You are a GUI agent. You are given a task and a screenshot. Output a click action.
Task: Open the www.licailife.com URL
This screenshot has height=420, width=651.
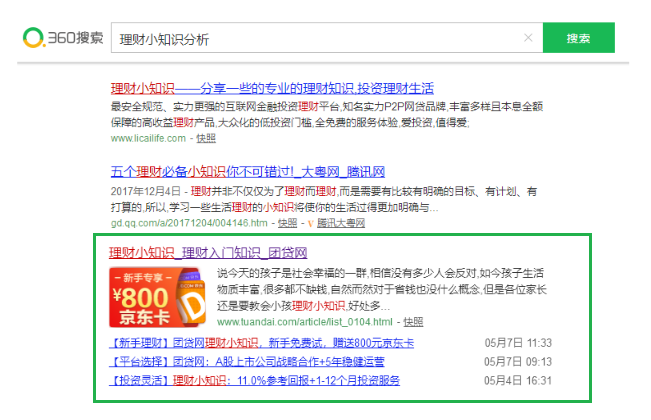[x=148, y=138]
